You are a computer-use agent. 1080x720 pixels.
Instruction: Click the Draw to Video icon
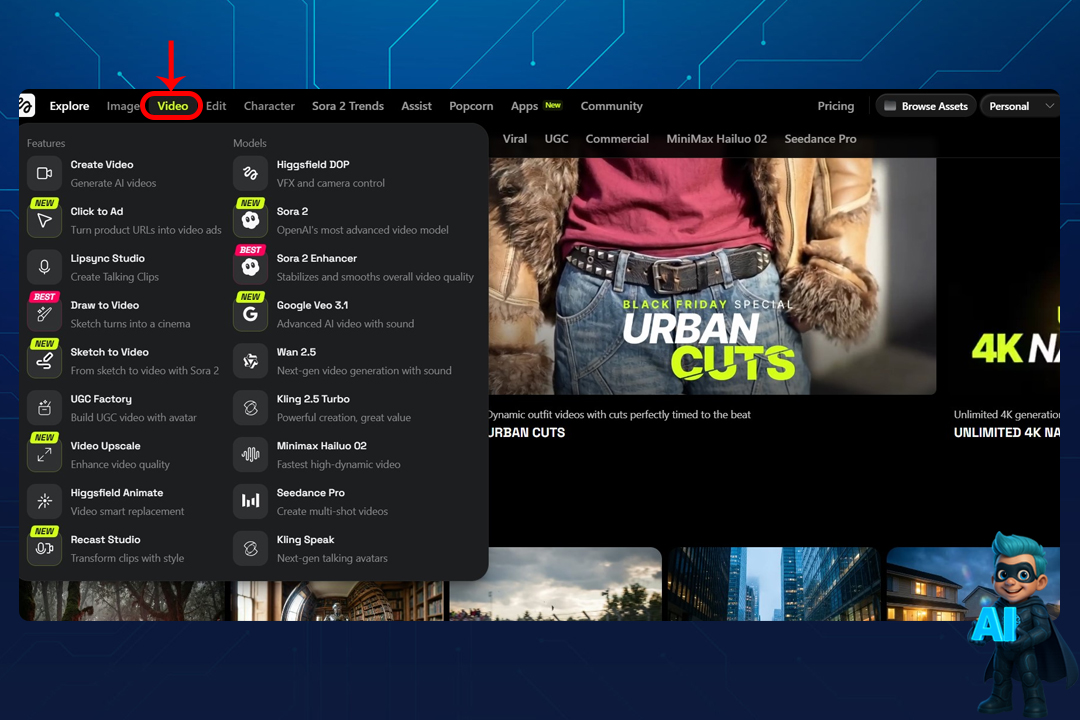(x=44, y=315)
